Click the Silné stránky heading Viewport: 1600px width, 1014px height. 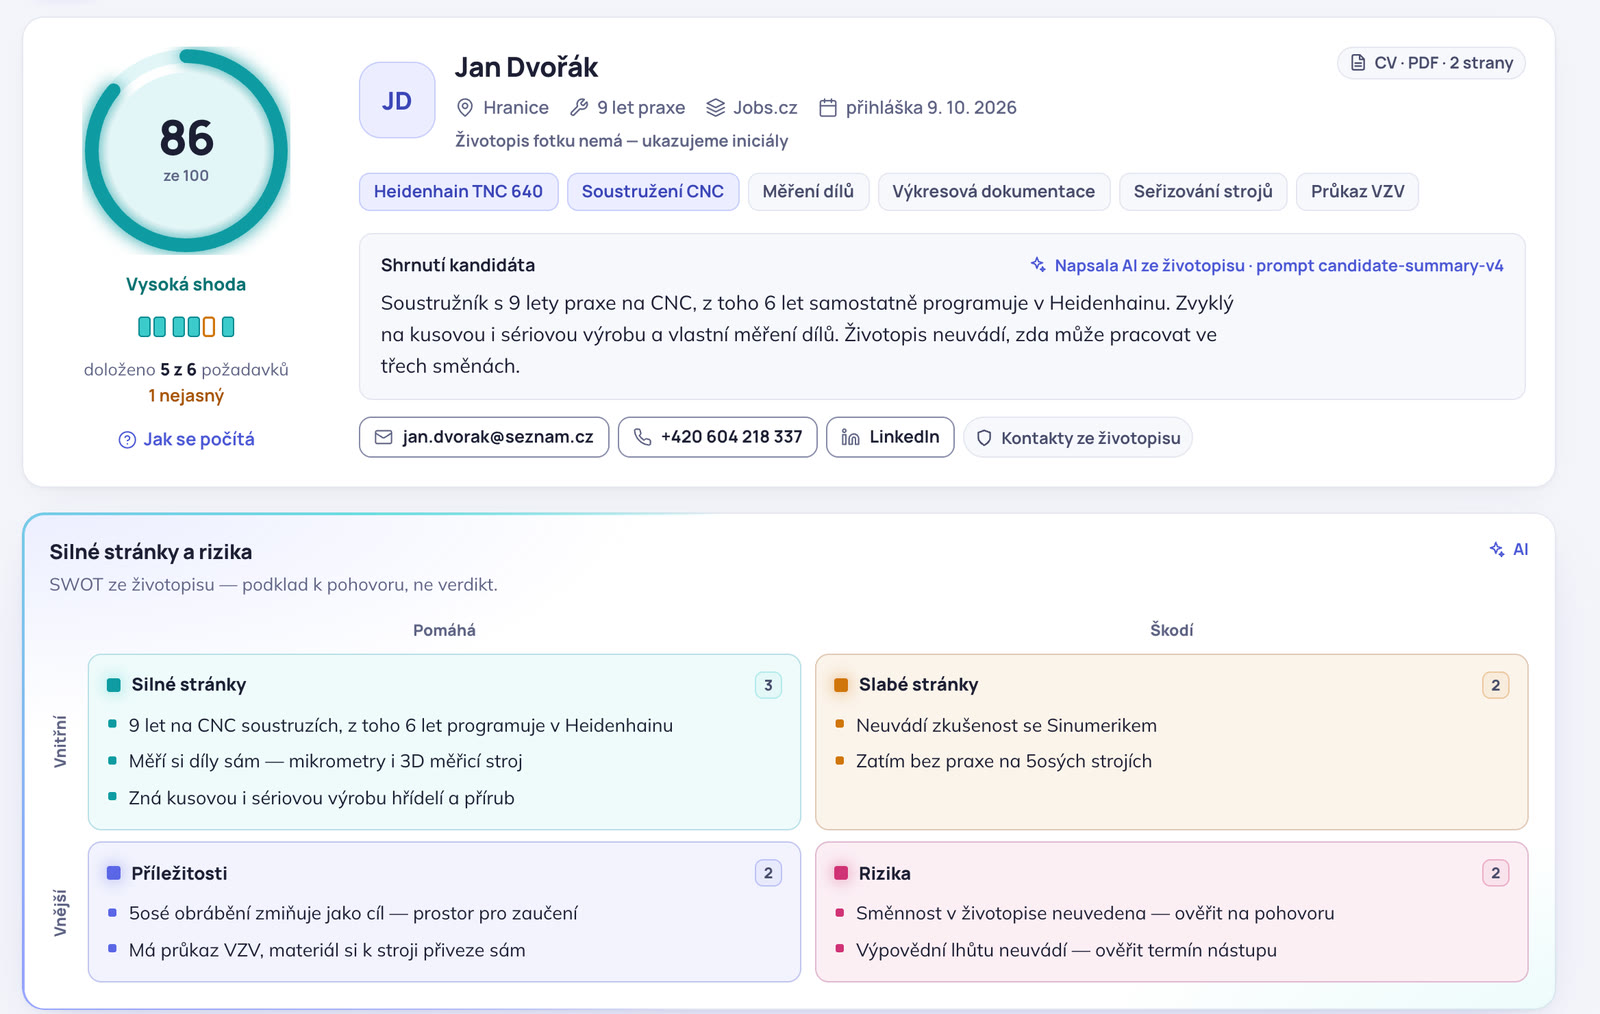189,684
